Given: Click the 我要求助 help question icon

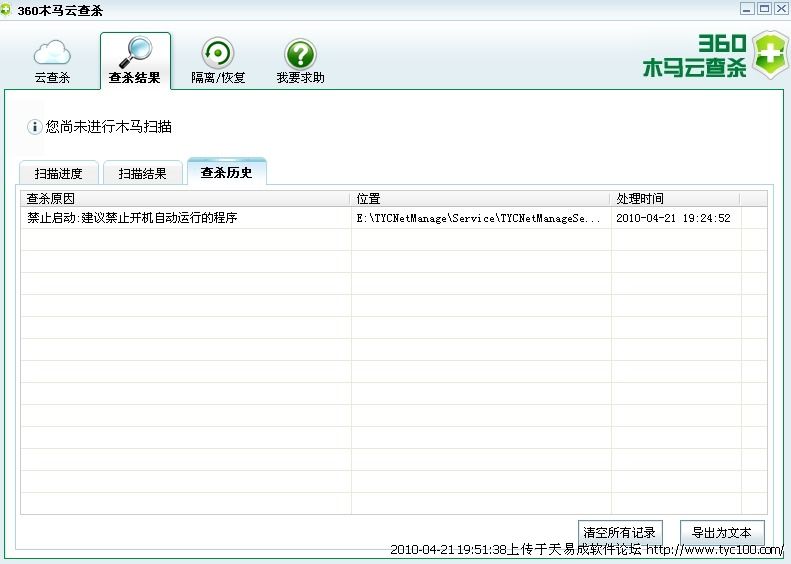Looking at the screenshot, I should tap(300, 54).
